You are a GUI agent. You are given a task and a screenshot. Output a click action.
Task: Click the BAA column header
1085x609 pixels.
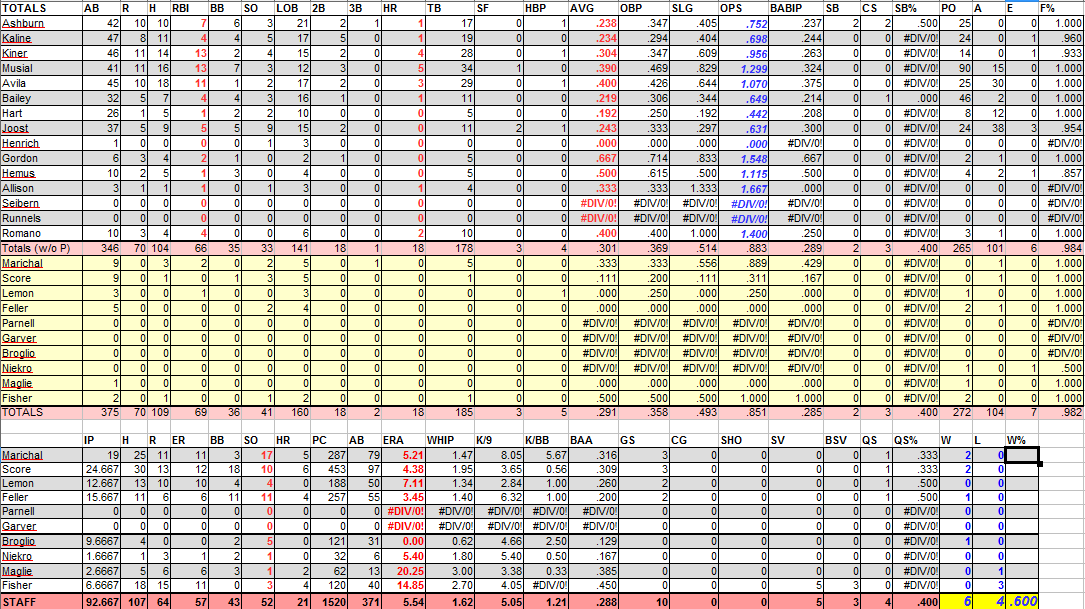pyautogui.click(x=593, y=440)
